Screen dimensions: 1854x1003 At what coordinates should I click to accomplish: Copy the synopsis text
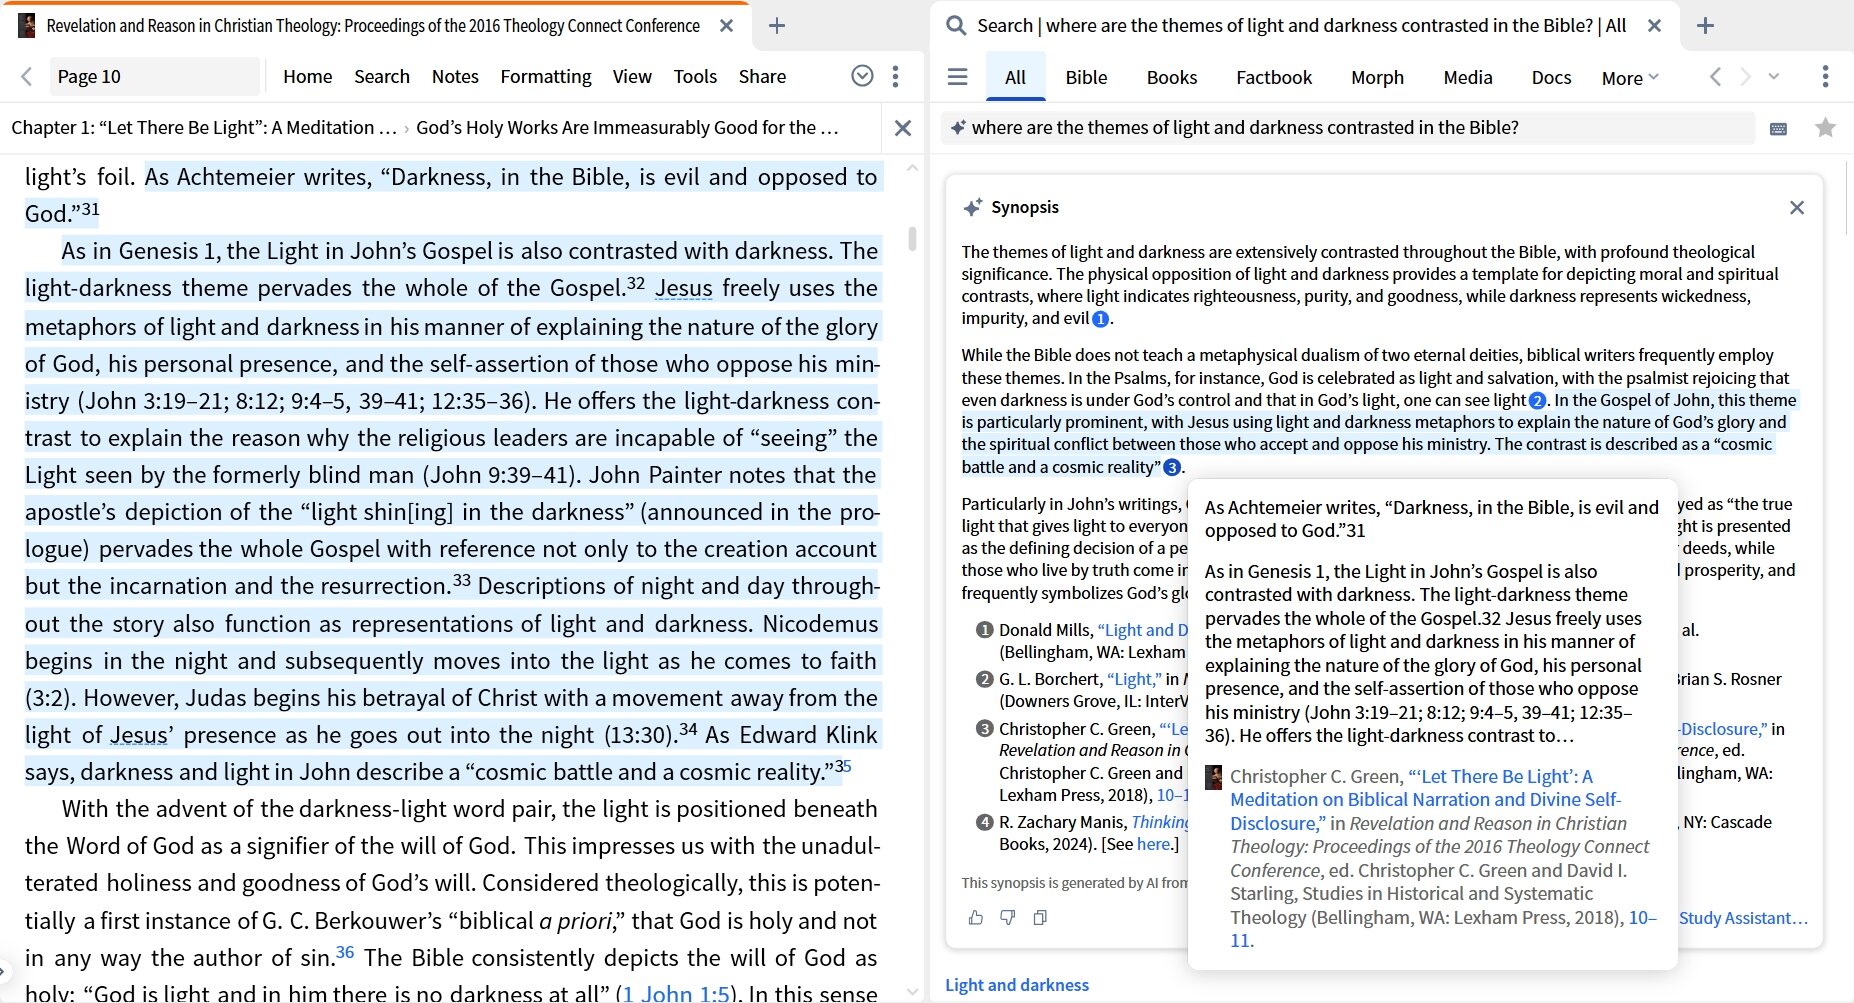(1040, 917)
